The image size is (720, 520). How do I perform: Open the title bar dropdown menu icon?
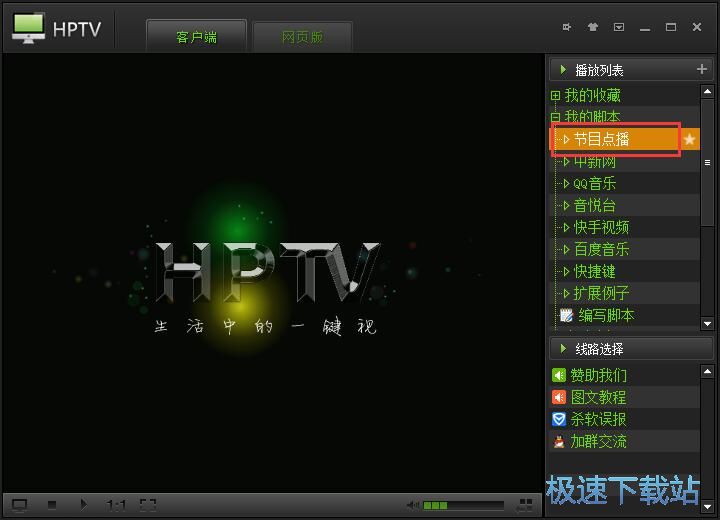click(619, 28)
